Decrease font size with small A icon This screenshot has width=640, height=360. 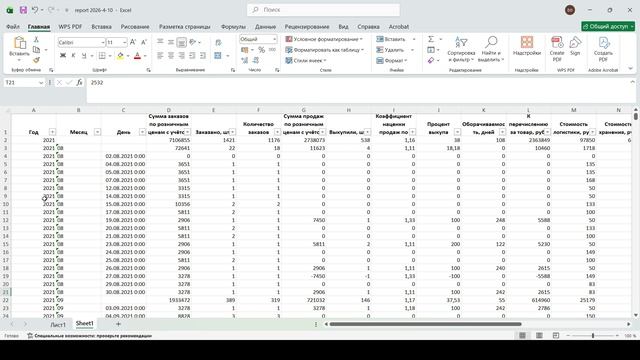[144, 42]
